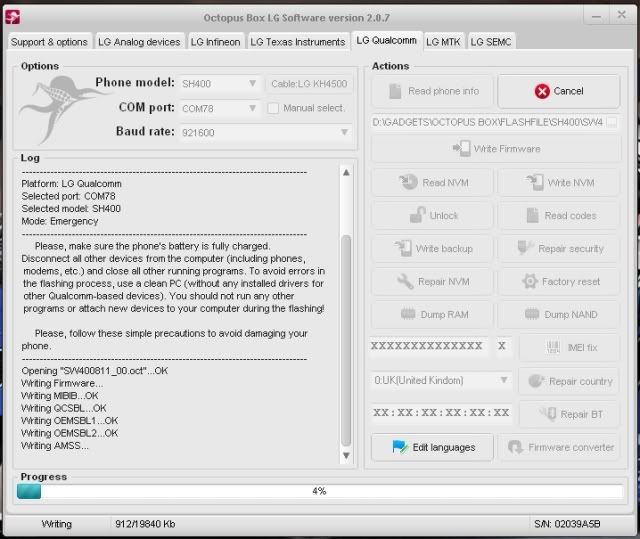
Task: Click the Repair BT icon
Action: click(548, 414)
